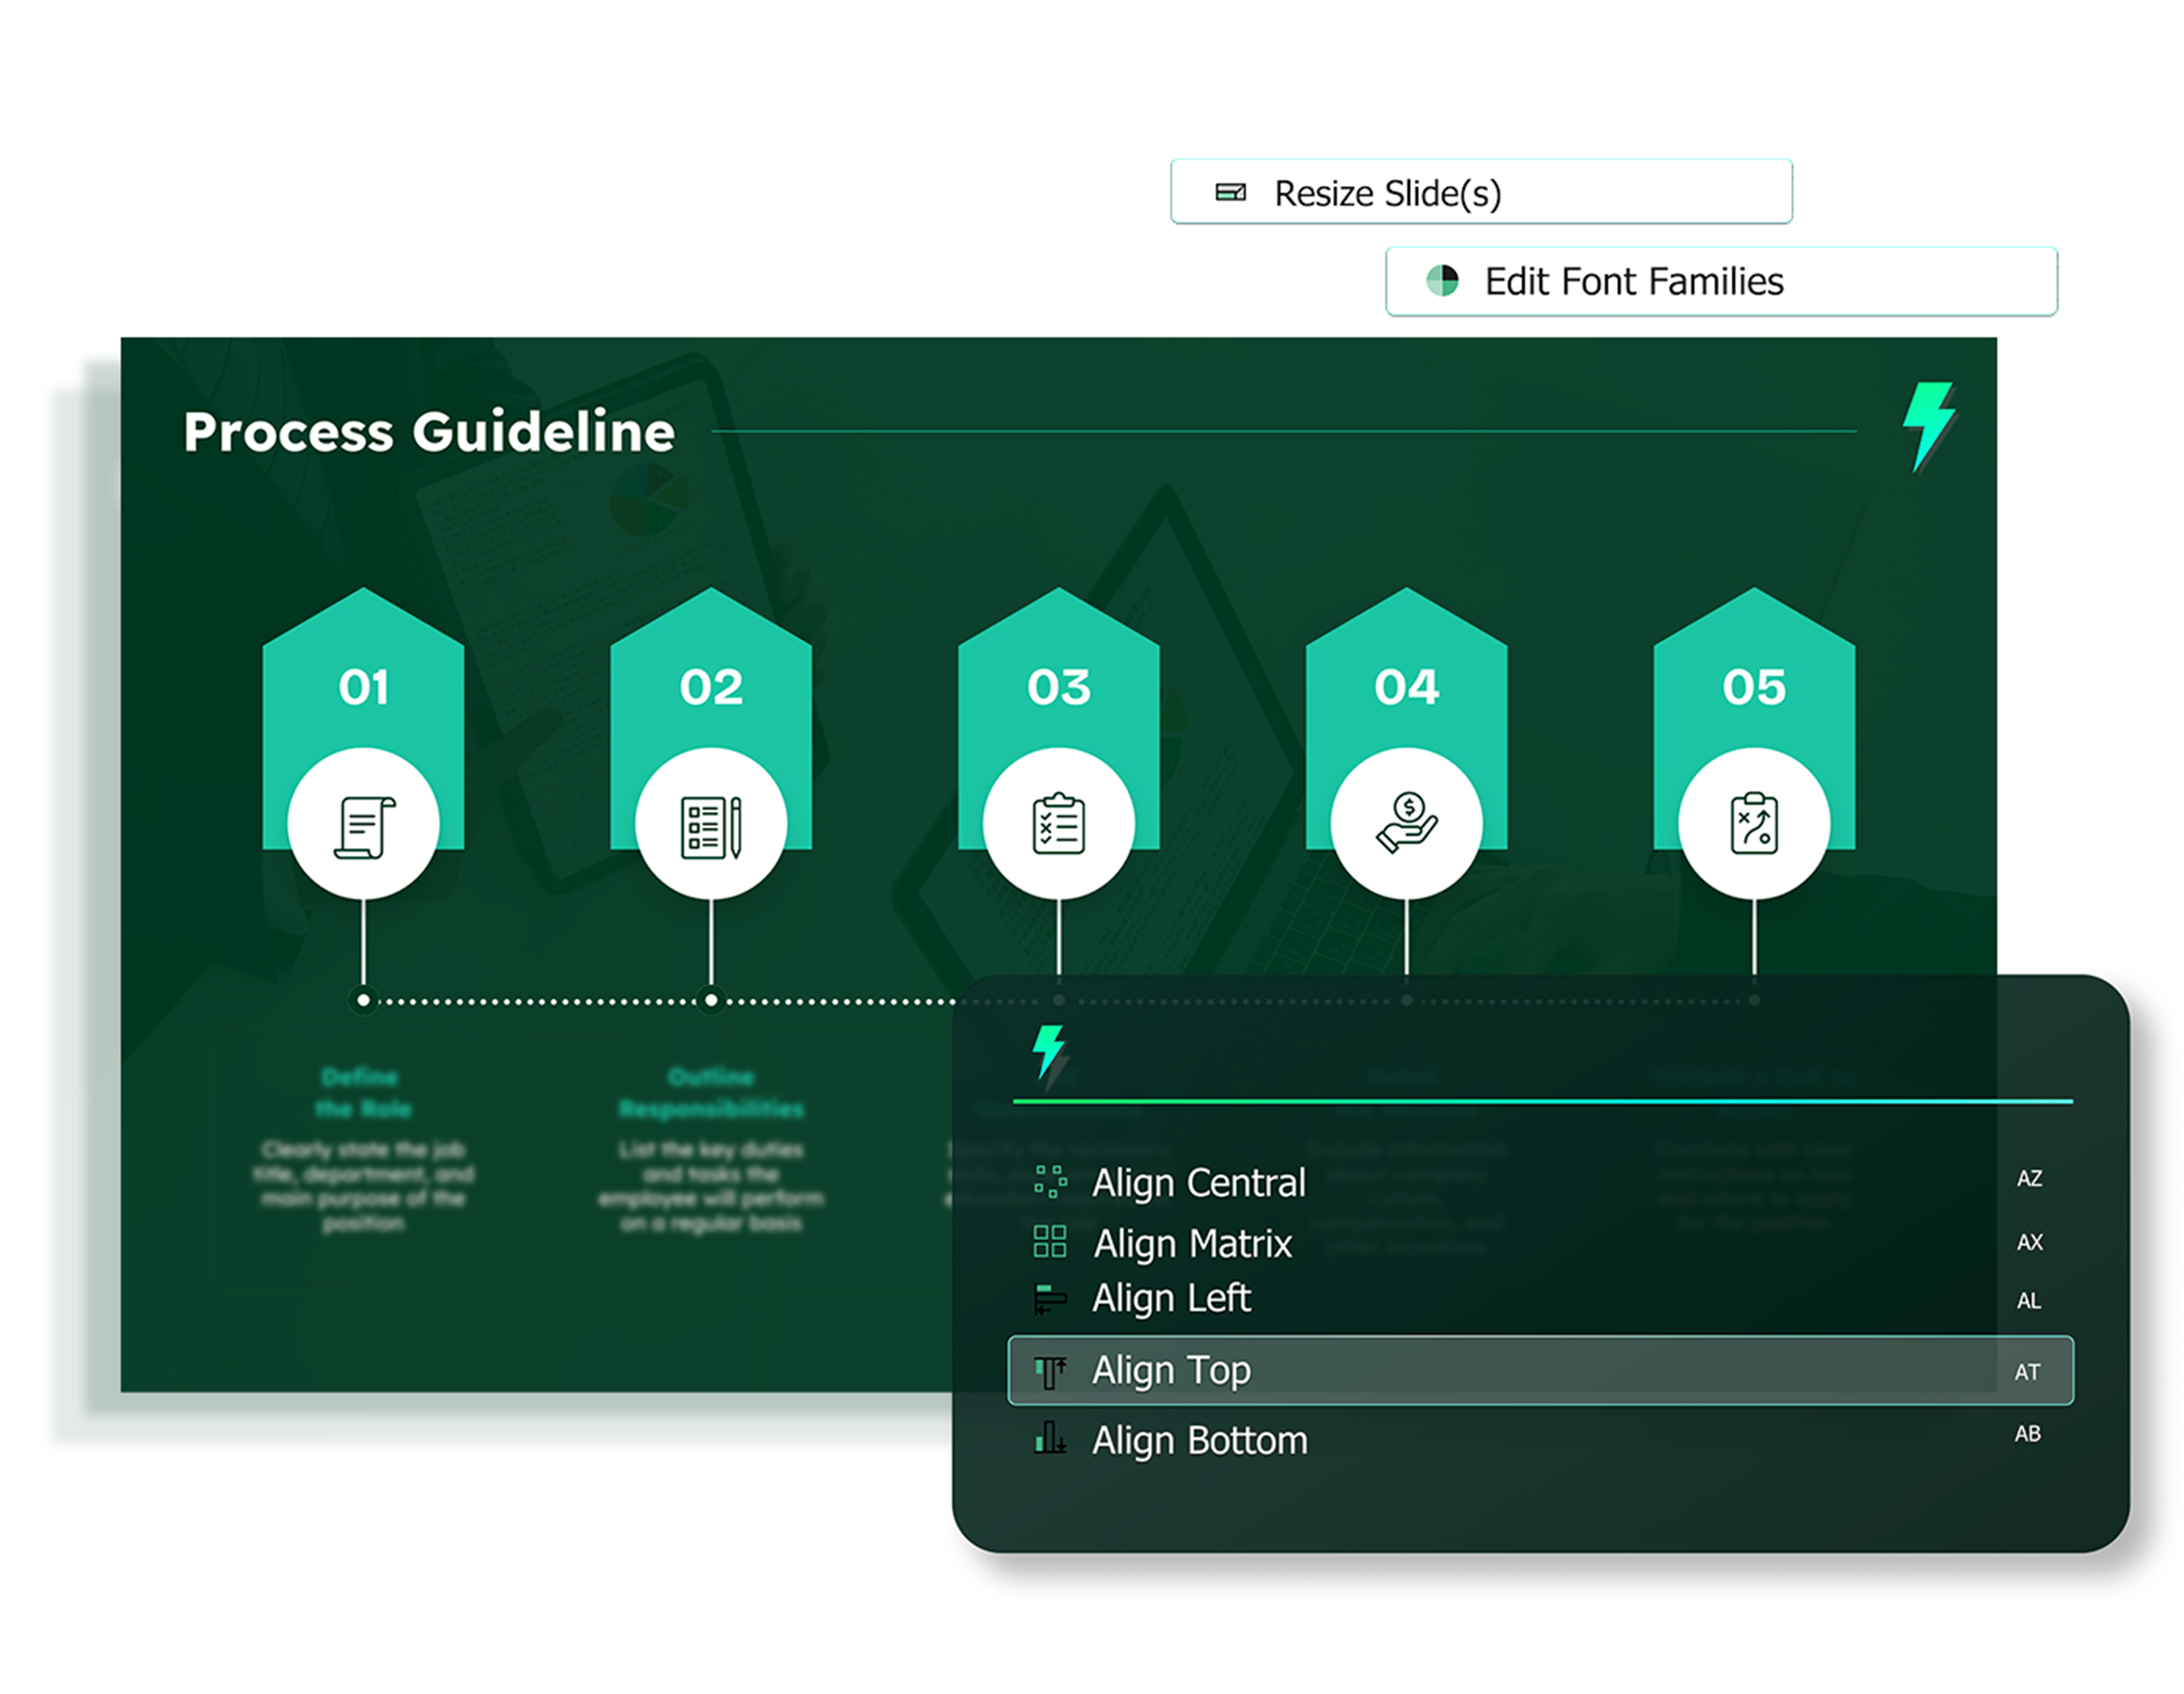This screenshot has height=1694, width=2184.
Task: Click the Align Top icon
Action: pyautogui.click(x=1050, y=1371)
